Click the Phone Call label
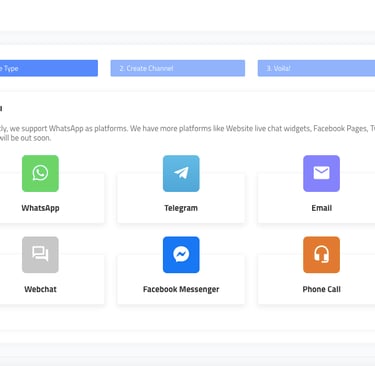Image resolution: width=375 pixels, height=366 pixels. (x=321, y=289)
